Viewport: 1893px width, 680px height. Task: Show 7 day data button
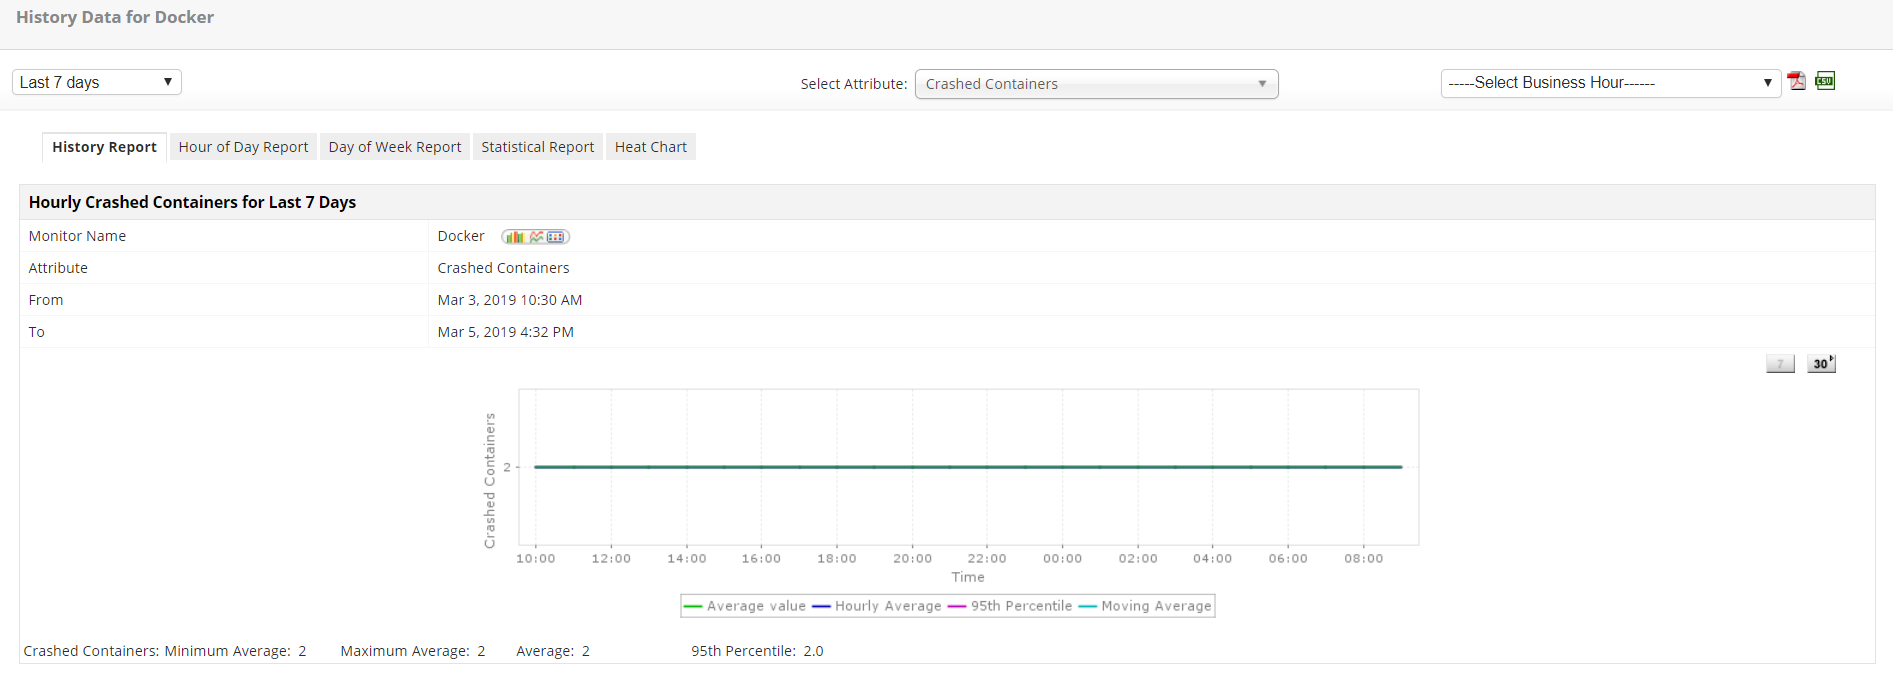tap(1780, 364)
